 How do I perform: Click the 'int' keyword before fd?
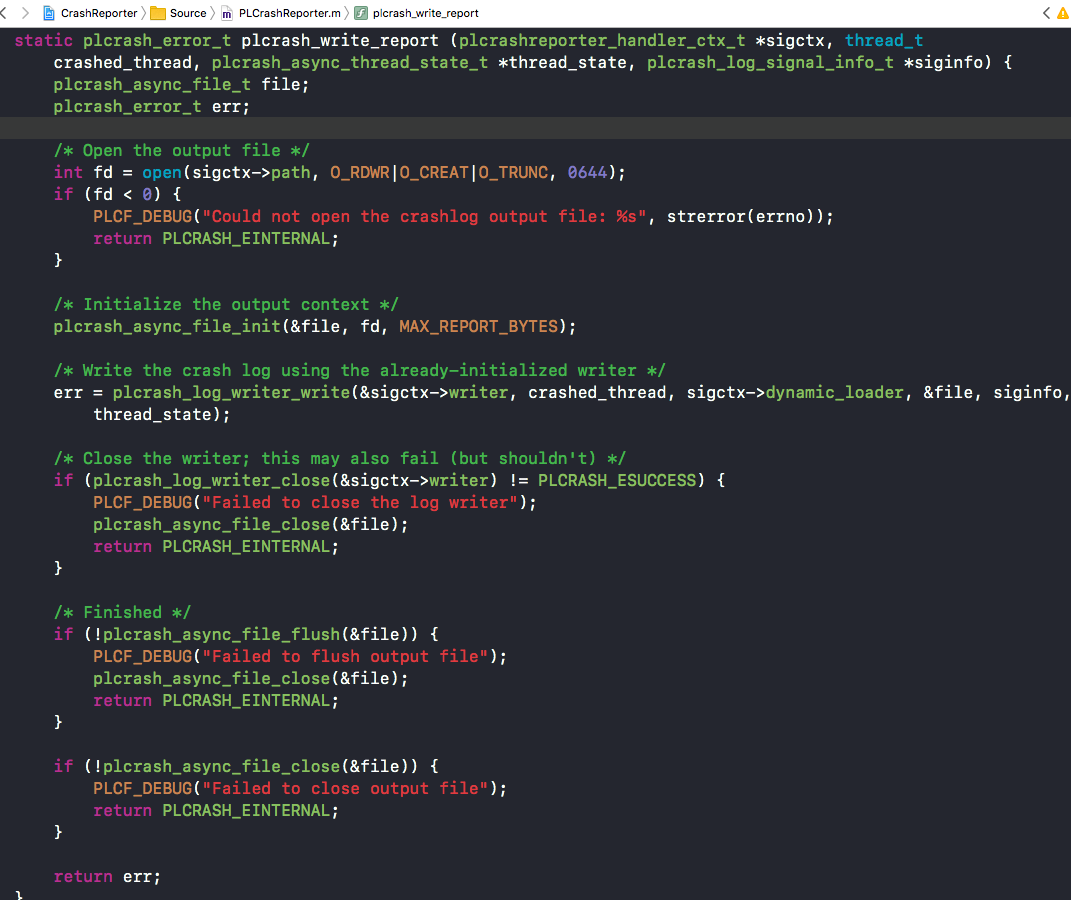(68, 172)
